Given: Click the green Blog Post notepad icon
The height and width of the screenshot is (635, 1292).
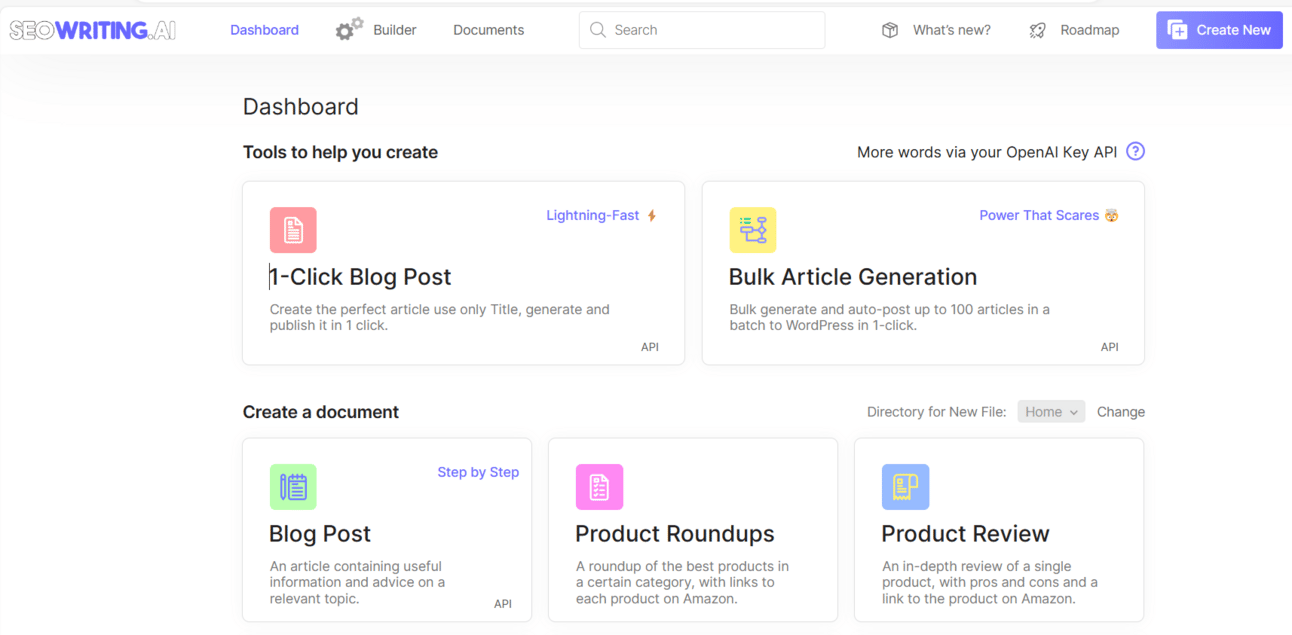Looking at the screenshot, I should (x=293, y=487).
